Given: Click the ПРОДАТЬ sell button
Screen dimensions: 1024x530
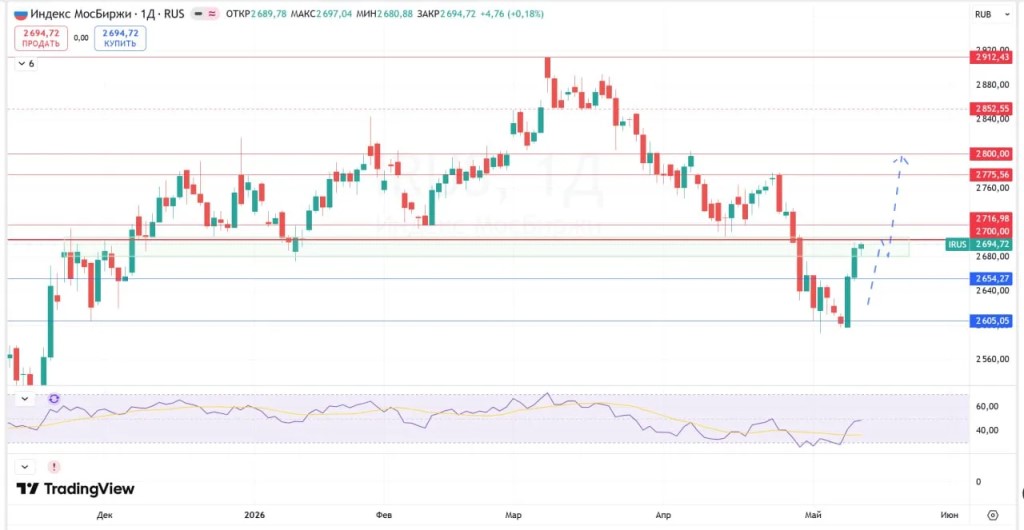Looking at the screenshot, I should point(40,38).
